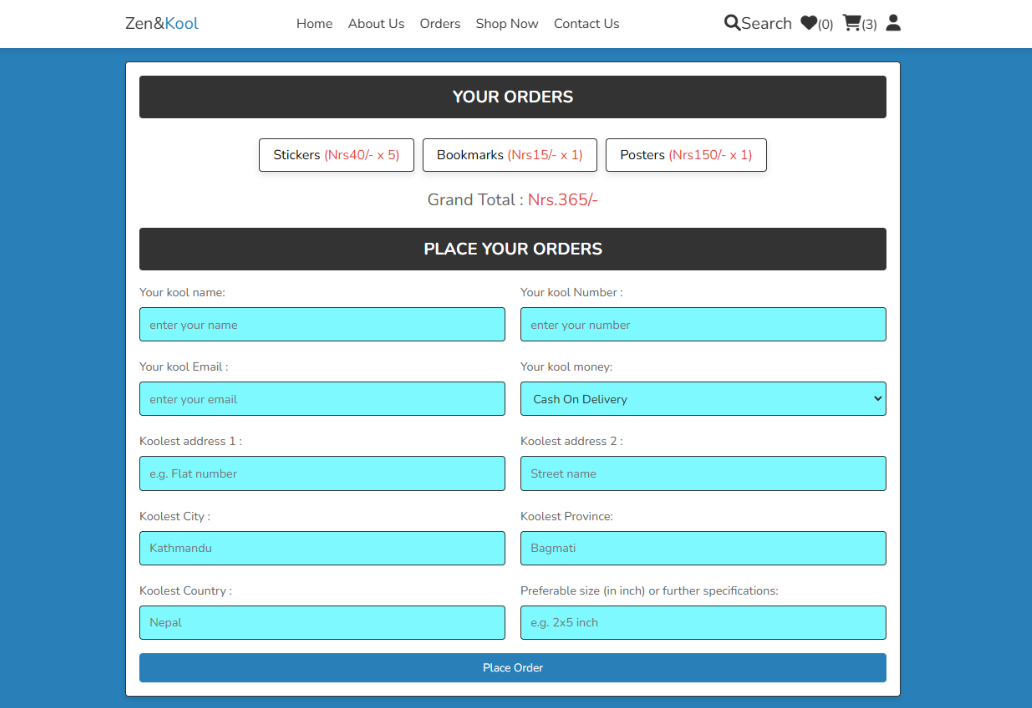Select the Bookmarks order item
This screenshot has width=1032, height=708.
point(509,155)
